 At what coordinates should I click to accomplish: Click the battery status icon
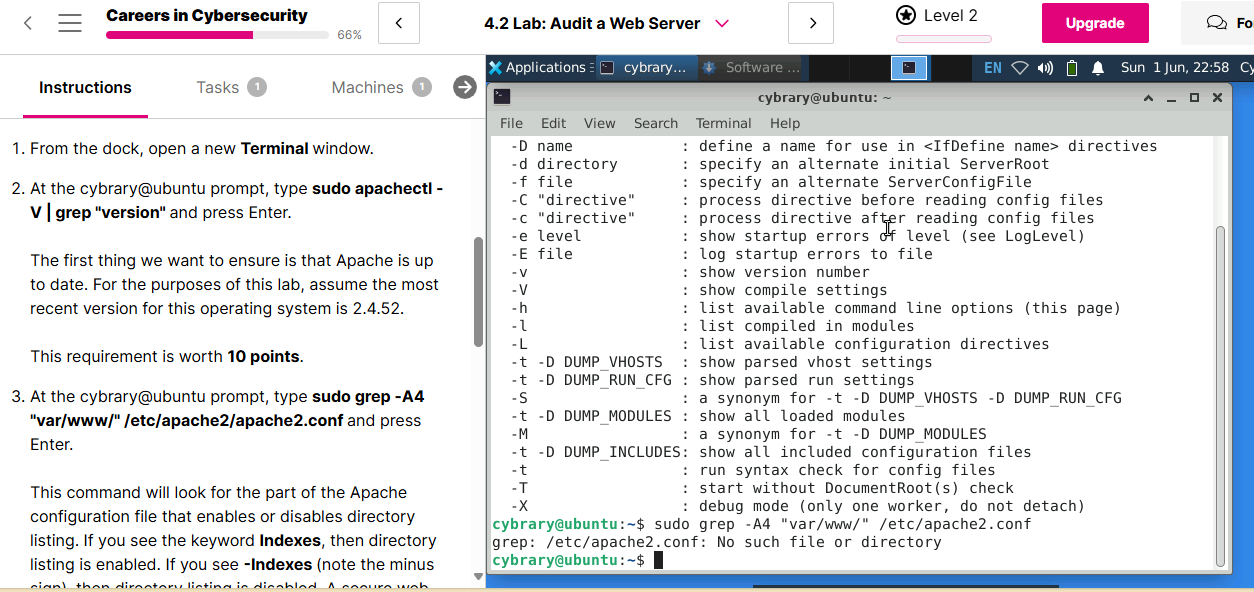pyautogui.click(x=1072, y=68)
